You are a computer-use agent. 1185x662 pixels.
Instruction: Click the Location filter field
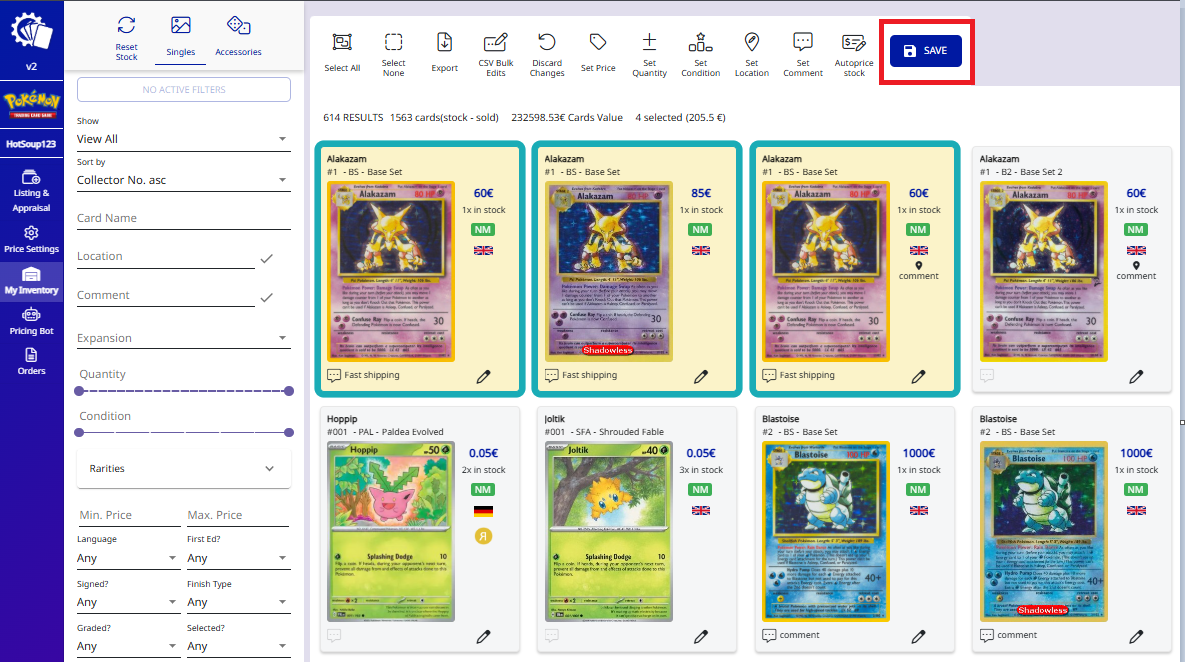tap(166, 256)
